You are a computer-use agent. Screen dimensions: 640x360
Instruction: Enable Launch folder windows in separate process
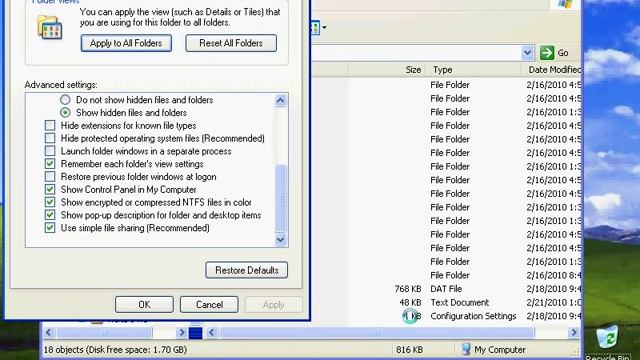pos(50,151)
